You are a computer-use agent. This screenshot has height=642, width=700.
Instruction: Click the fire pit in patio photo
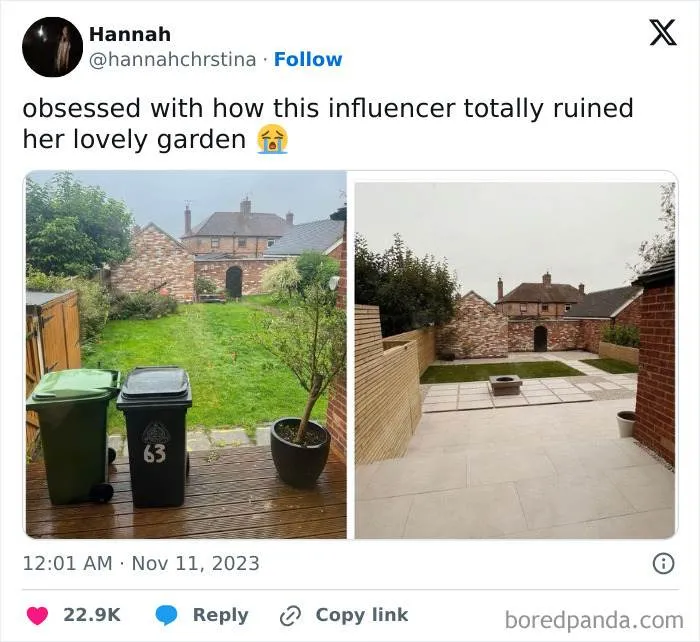[505, 385]
